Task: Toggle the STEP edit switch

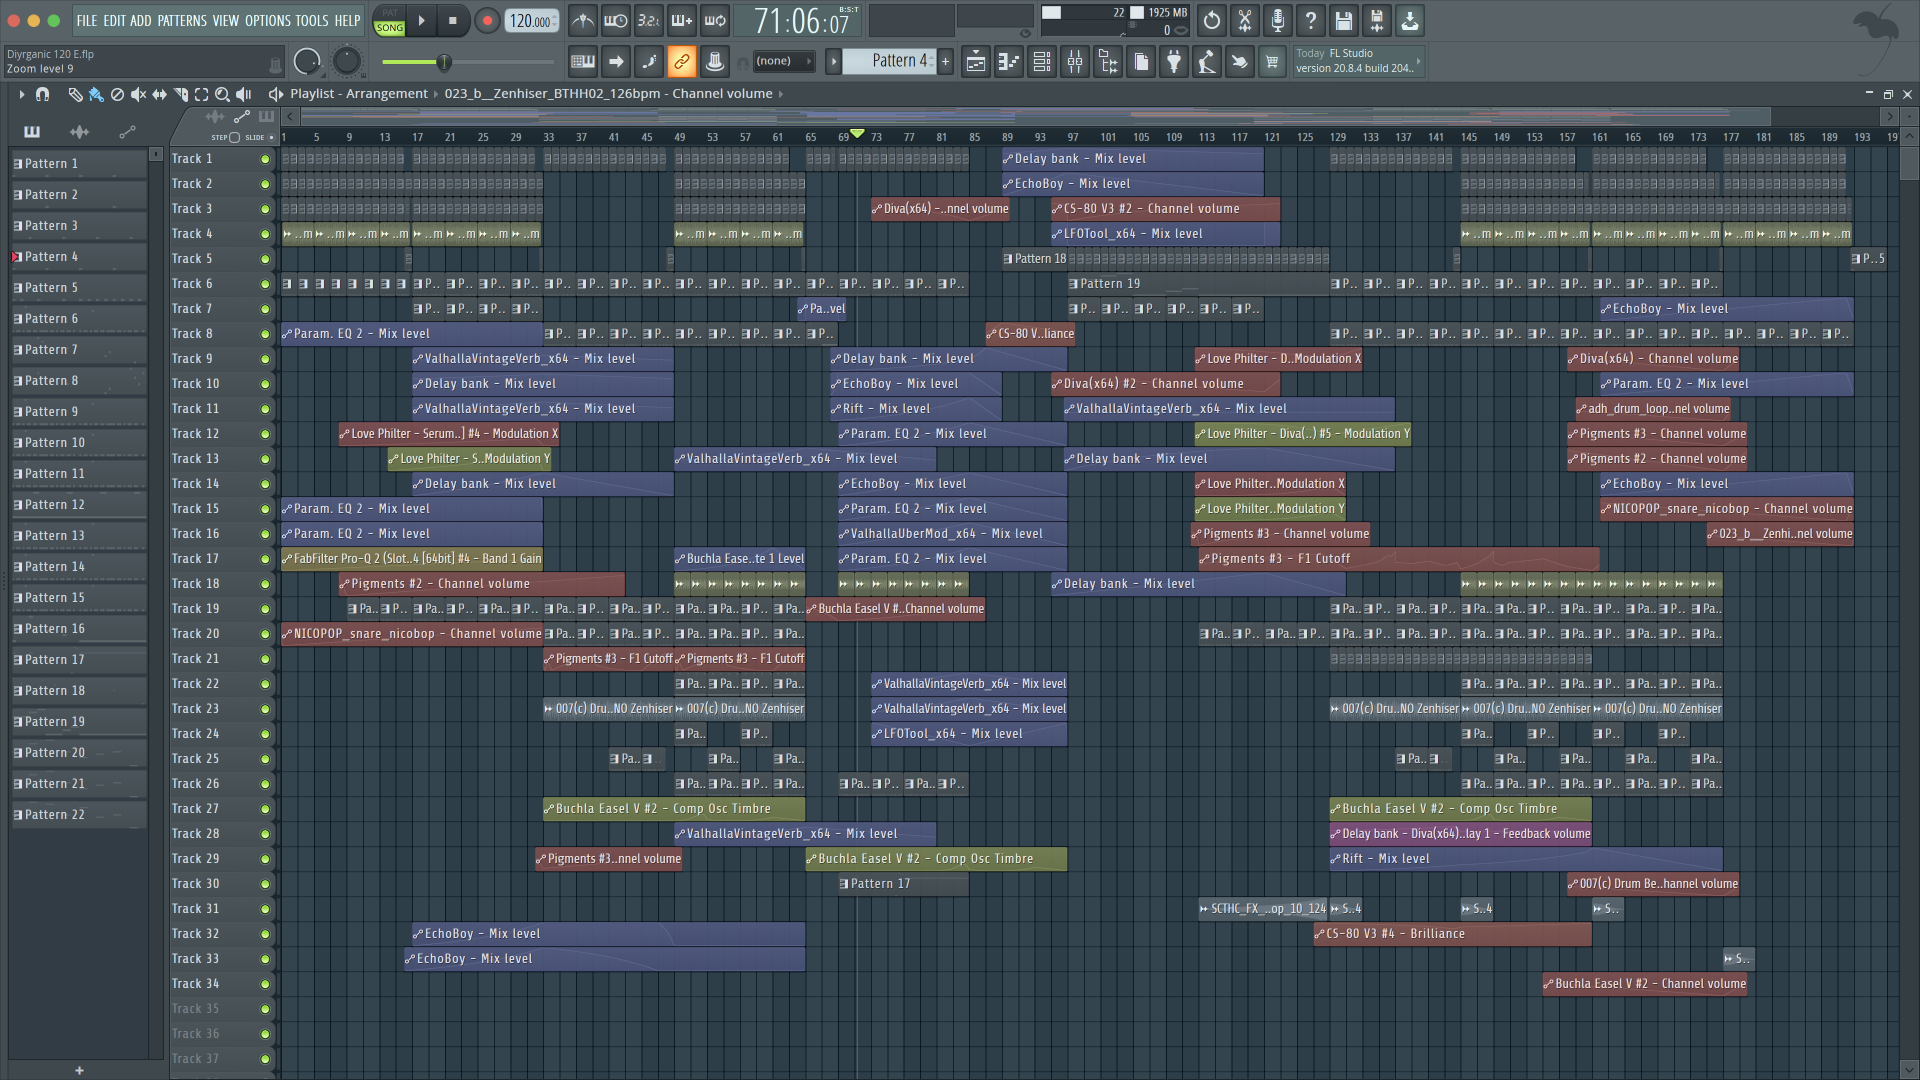Action: [x=235, y=137]
